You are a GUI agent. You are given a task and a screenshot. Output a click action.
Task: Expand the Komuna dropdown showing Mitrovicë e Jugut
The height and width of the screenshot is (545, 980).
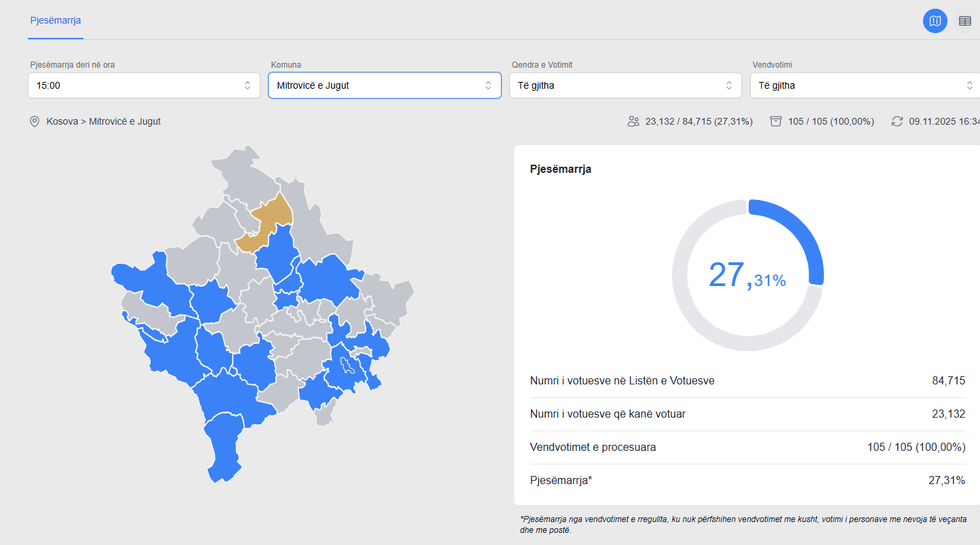tap(384, 86)
